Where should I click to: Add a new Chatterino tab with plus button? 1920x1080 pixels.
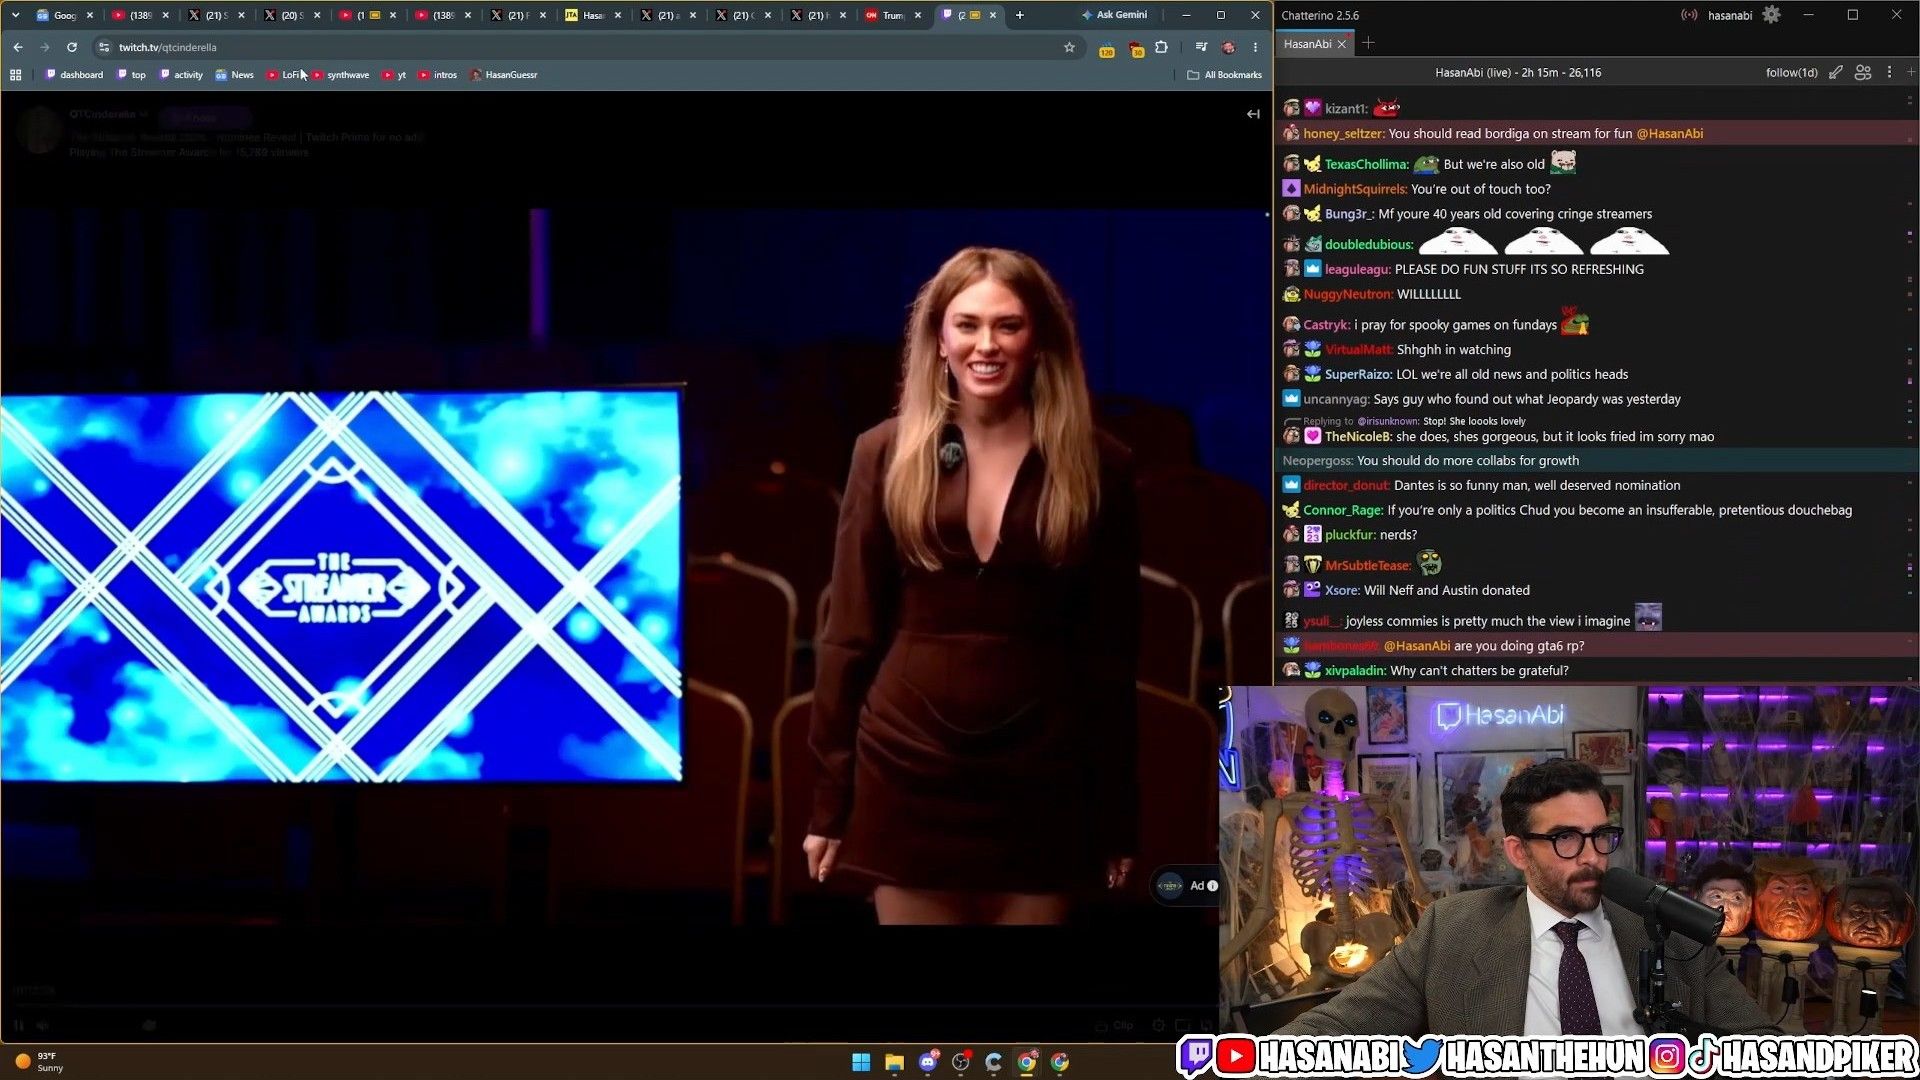coord(1368,43)
